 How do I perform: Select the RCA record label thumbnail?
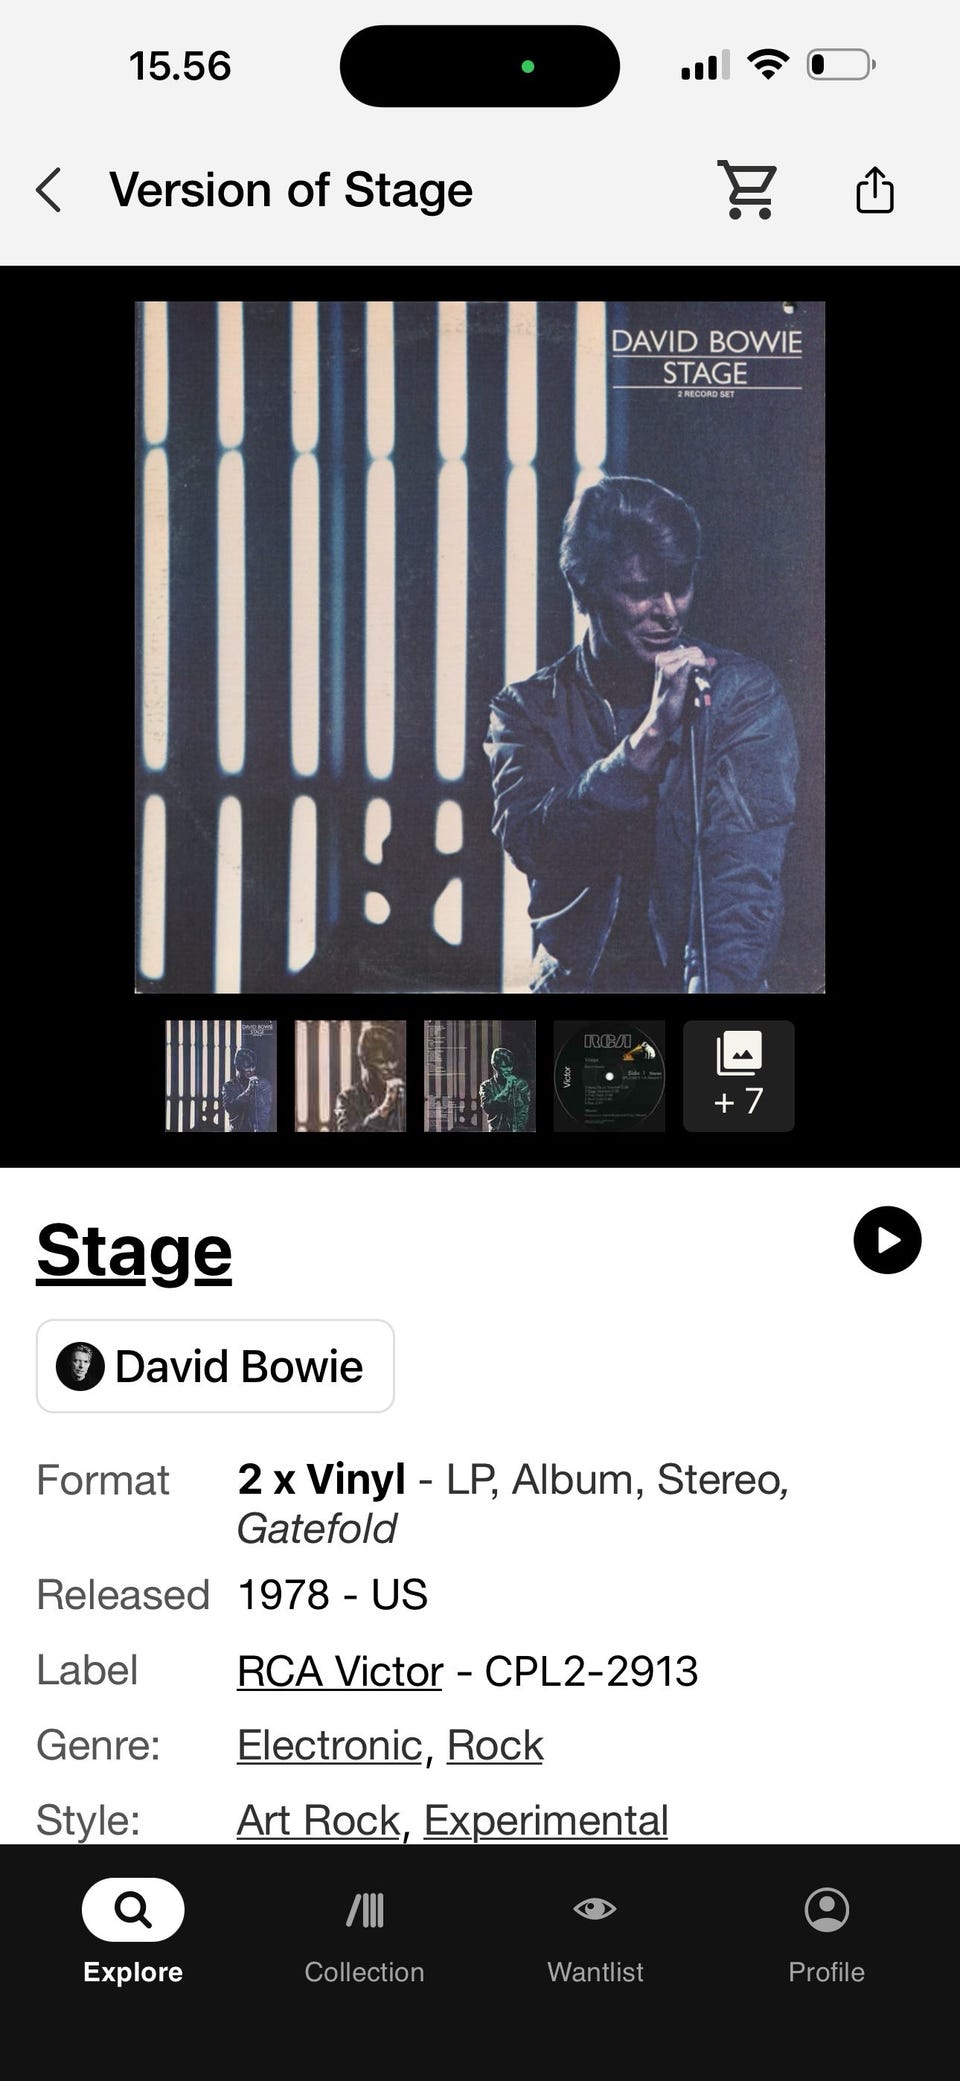coord(609,1076)
